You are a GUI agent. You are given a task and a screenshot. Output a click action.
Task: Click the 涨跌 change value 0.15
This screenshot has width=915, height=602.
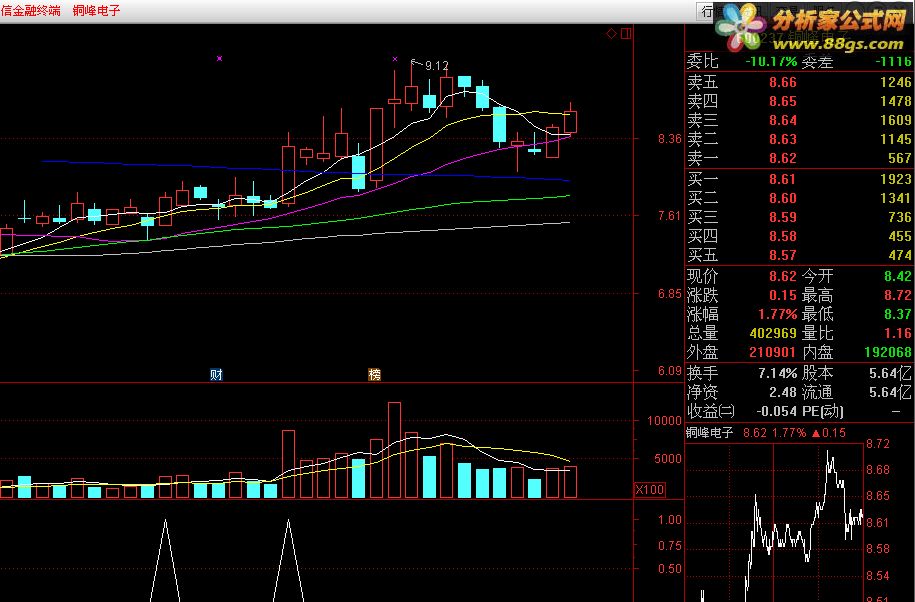[783, 295]
